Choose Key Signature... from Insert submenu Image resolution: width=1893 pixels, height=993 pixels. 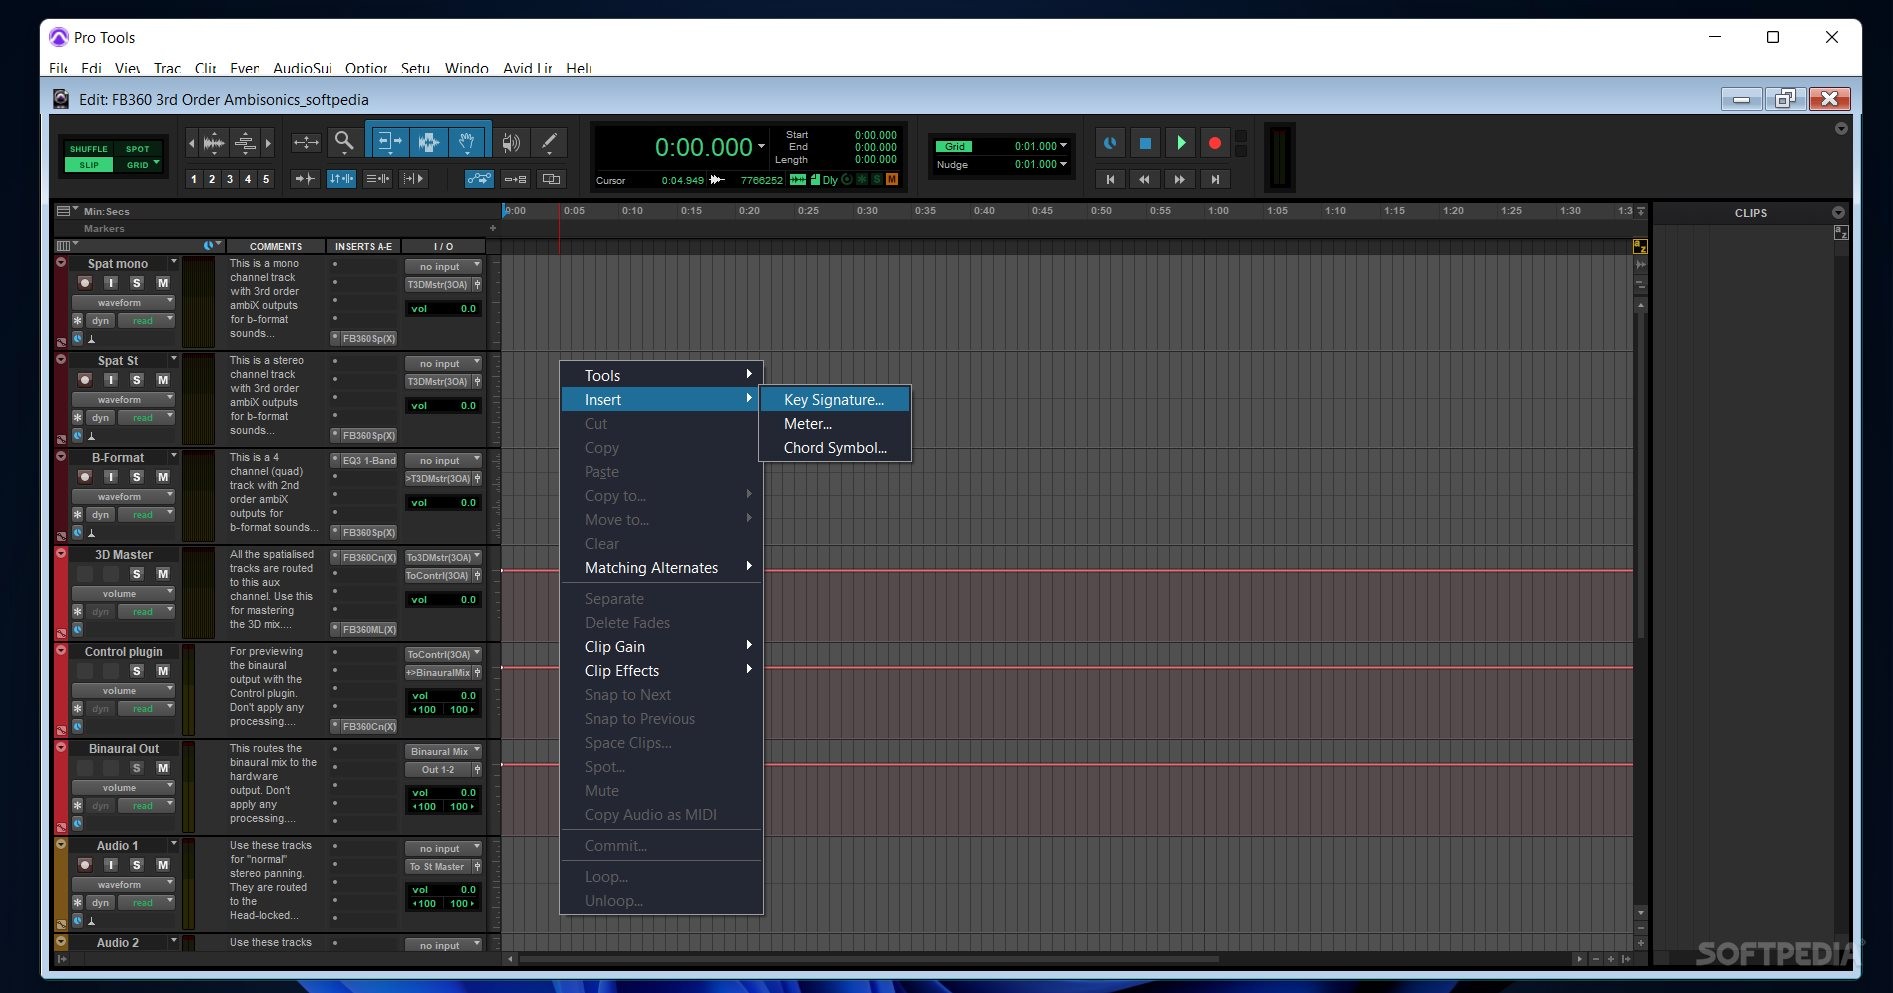tap(834, 399)
